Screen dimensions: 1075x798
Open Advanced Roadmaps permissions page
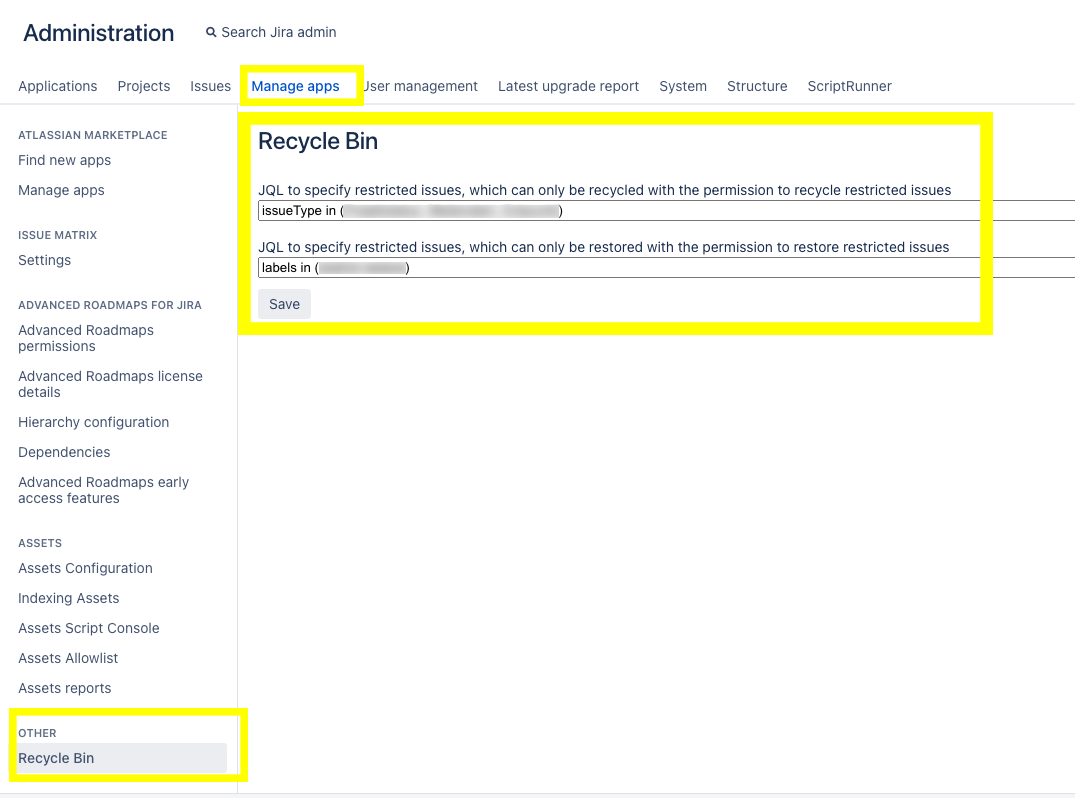(86, 338)
